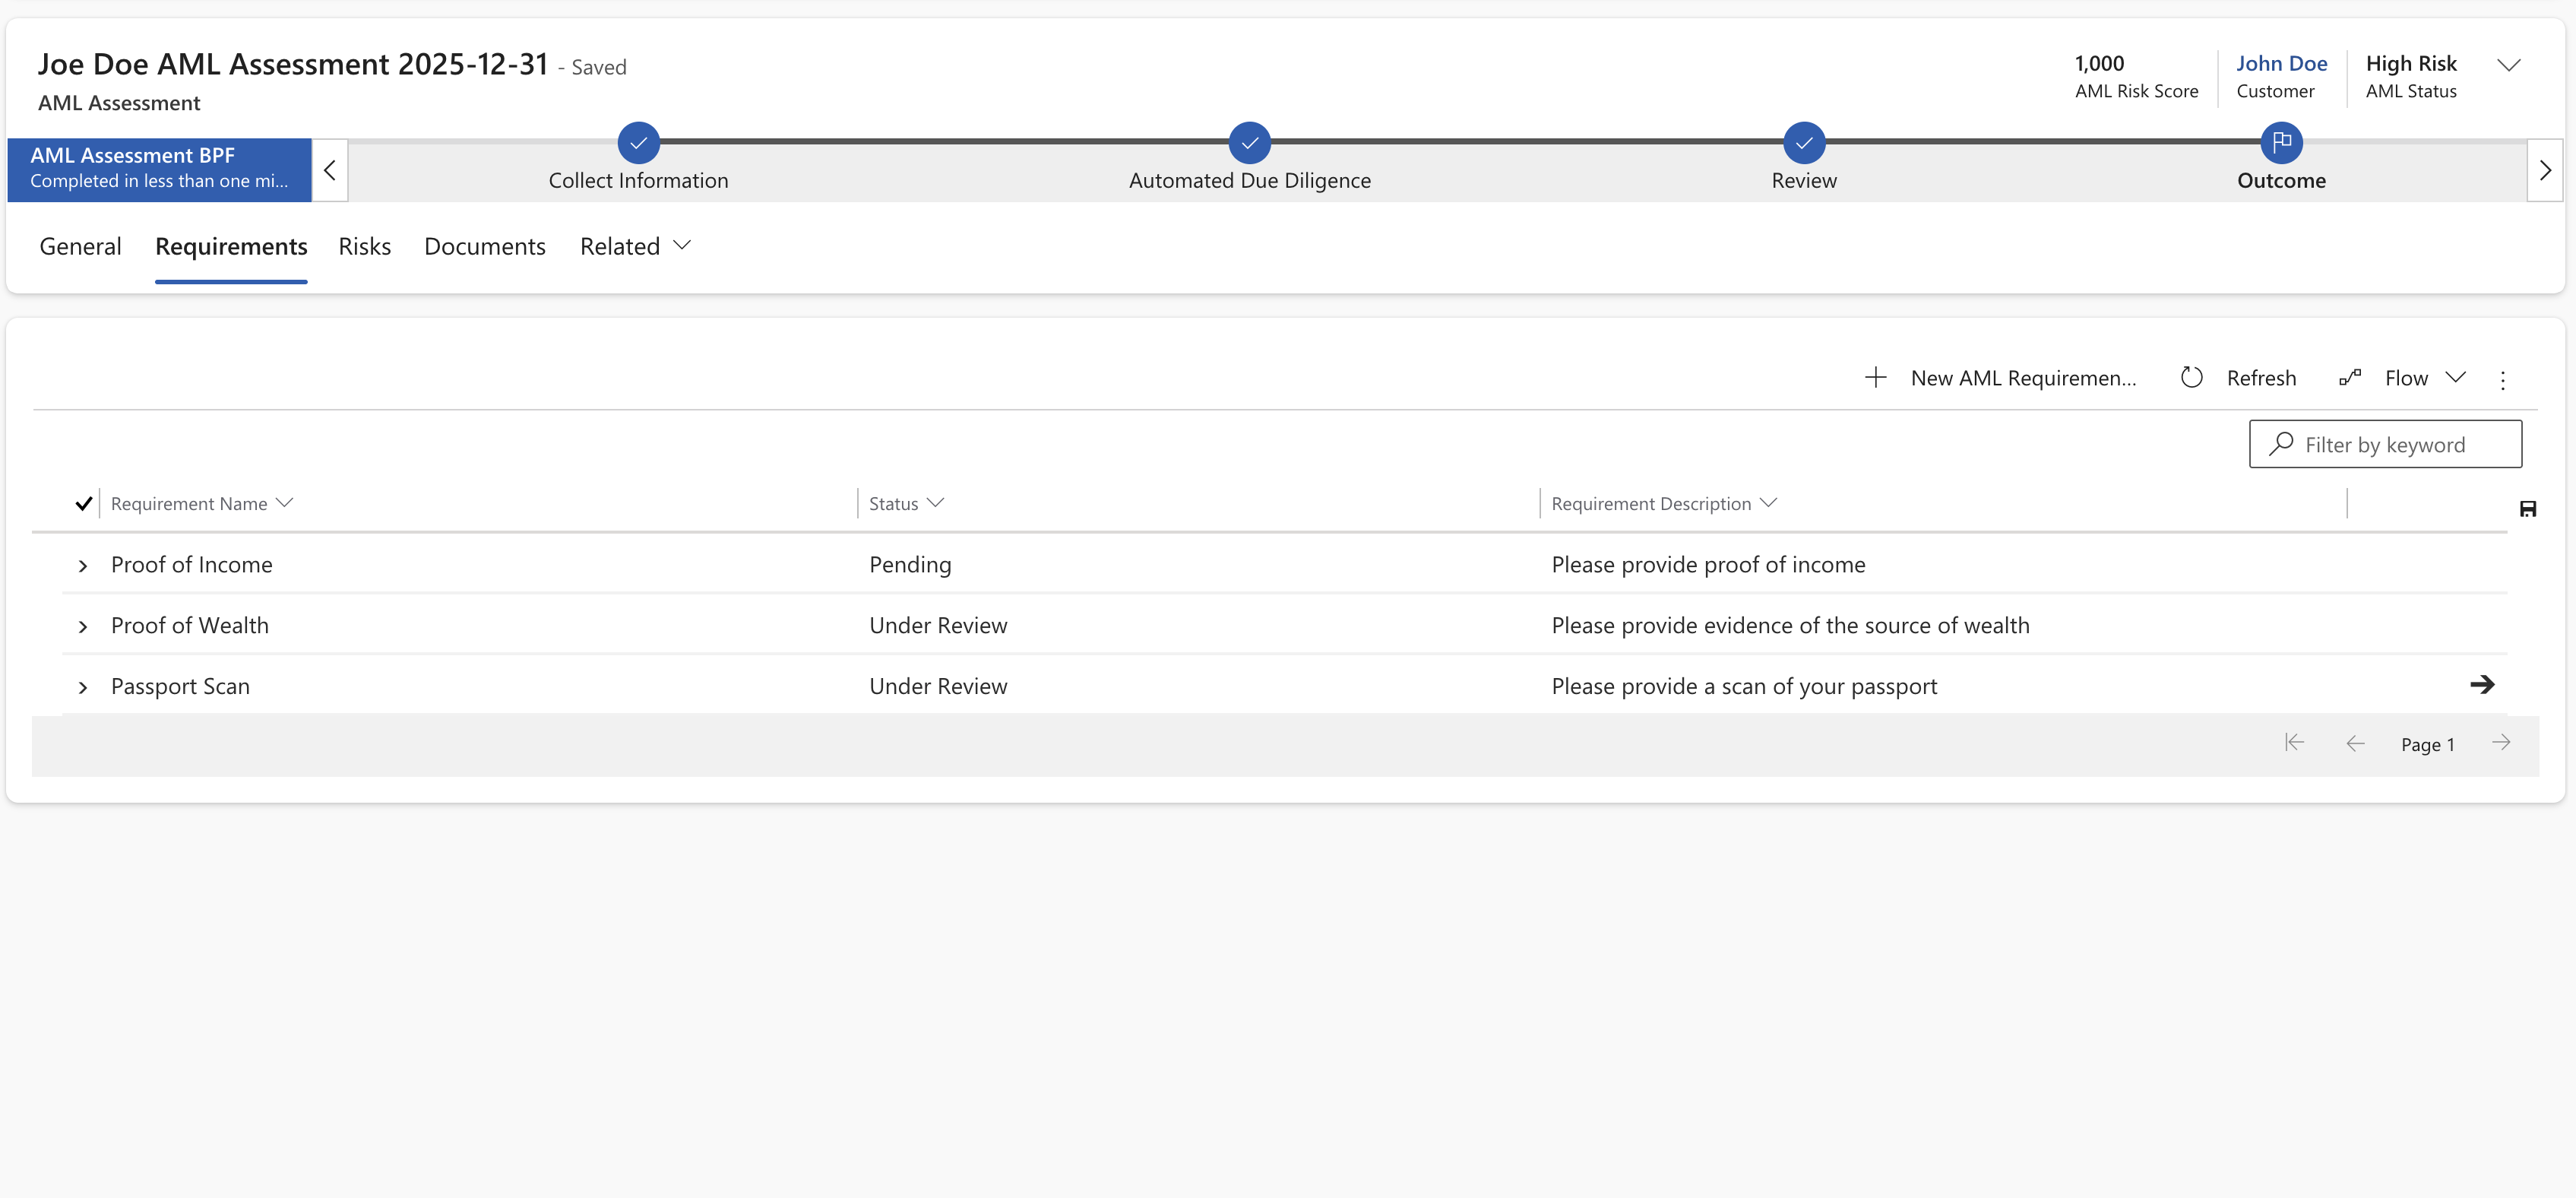Viewport: 2576px width, 1198px height.
Task: Click the Flow icon in the command bar
Action: point(2350,377)
